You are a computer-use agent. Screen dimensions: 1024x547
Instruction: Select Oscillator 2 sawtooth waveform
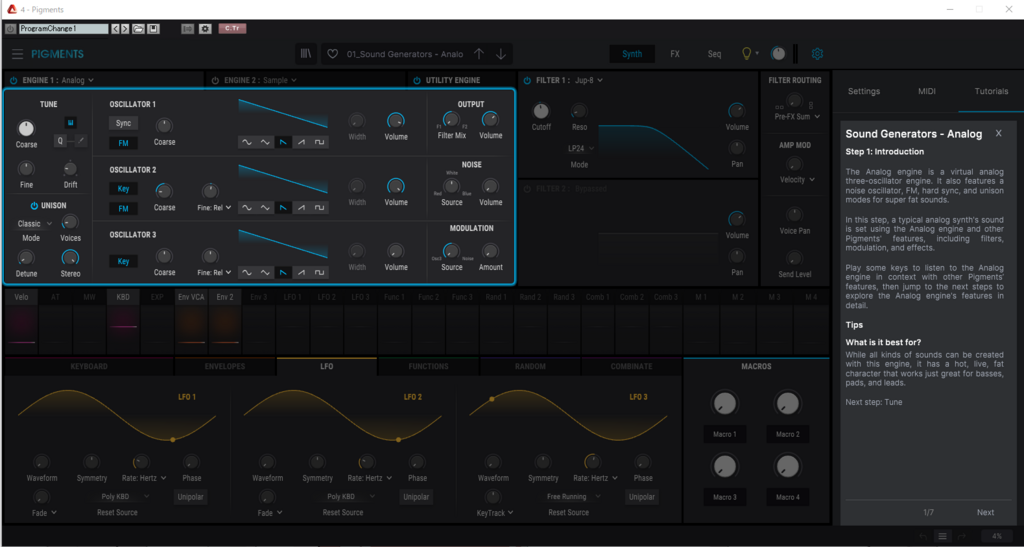pos(283,208)
